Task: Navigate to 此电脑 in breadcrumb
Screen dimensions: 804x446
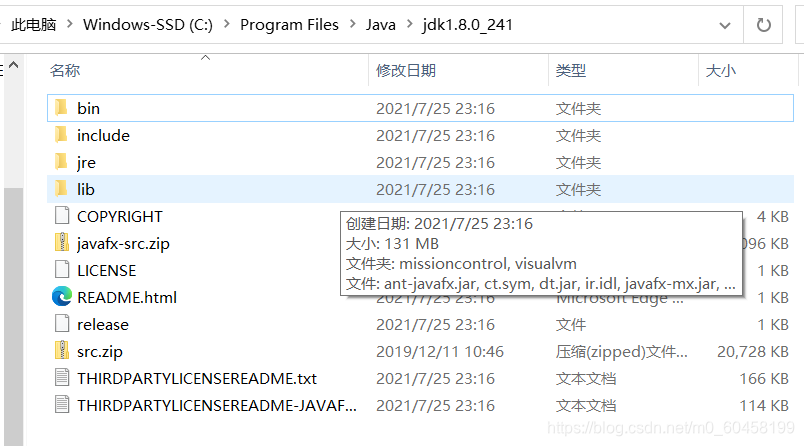Action: (x=34, y=25)
